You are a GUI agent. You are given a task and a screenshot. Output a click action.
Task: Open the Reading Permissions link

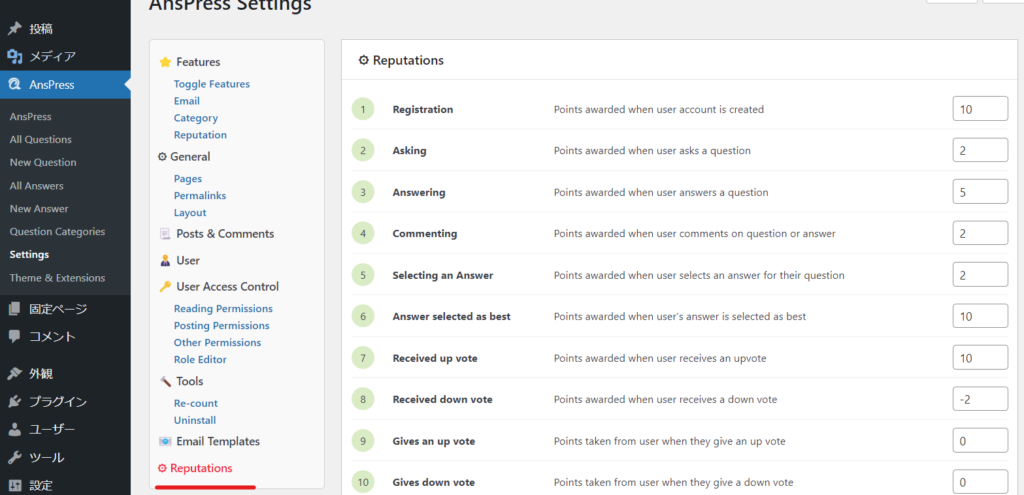pyautogui.click(x=223, y=309)
